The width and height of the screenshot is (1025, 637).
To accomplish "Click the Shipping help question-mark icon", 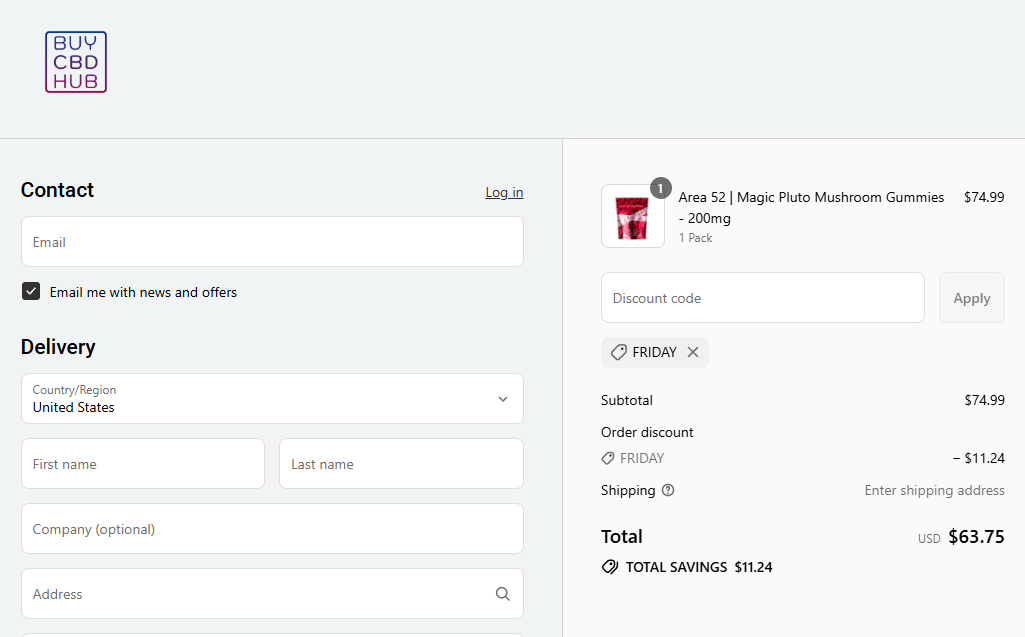I will [667, 490].
